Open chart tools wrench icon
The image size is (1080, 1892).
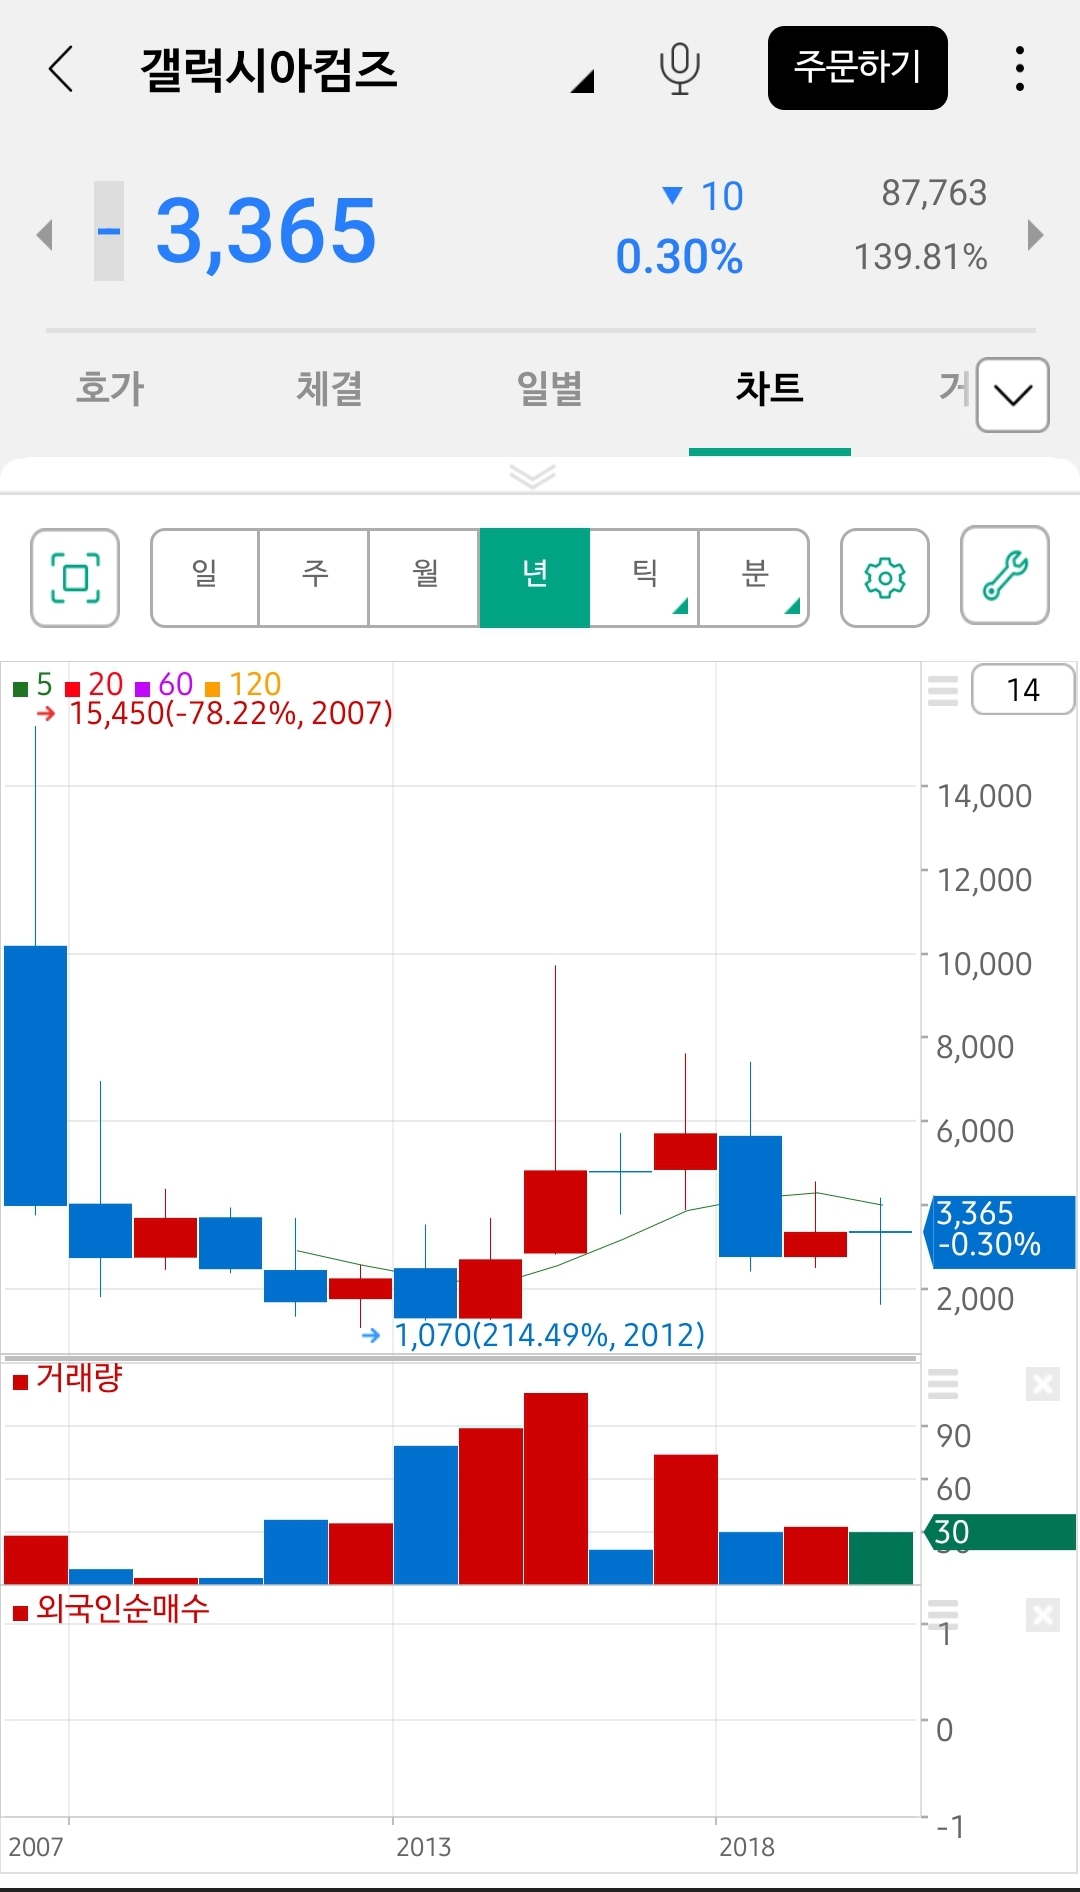pyautogui.click(x=1005, y=576)
